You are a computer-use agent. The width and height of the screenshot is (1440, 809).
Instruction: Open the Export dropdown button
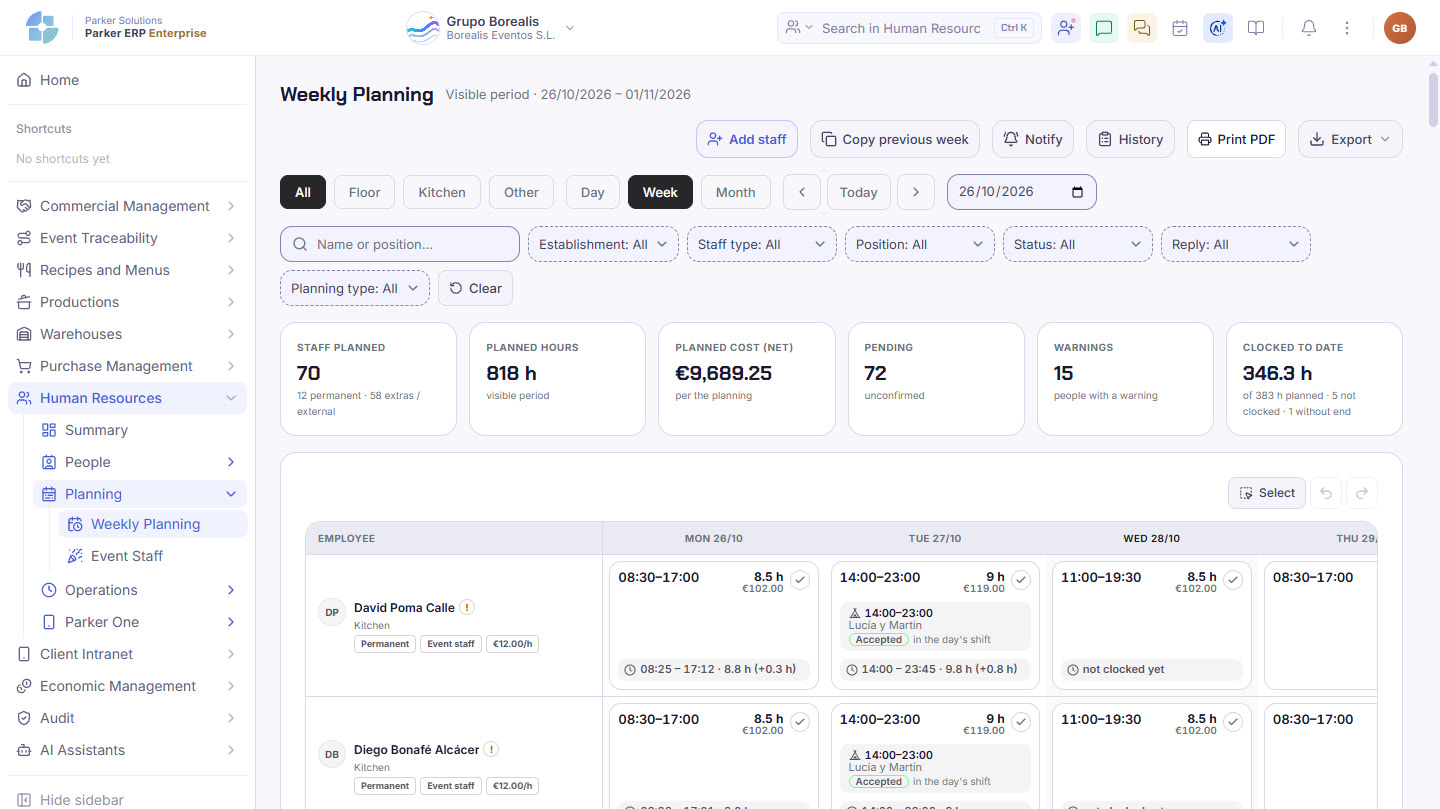(x=1350, y=139)
